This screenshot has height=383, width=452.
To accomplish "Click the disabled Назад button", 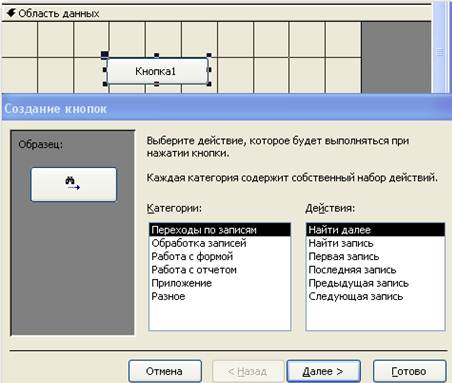I will pos(248,371).
